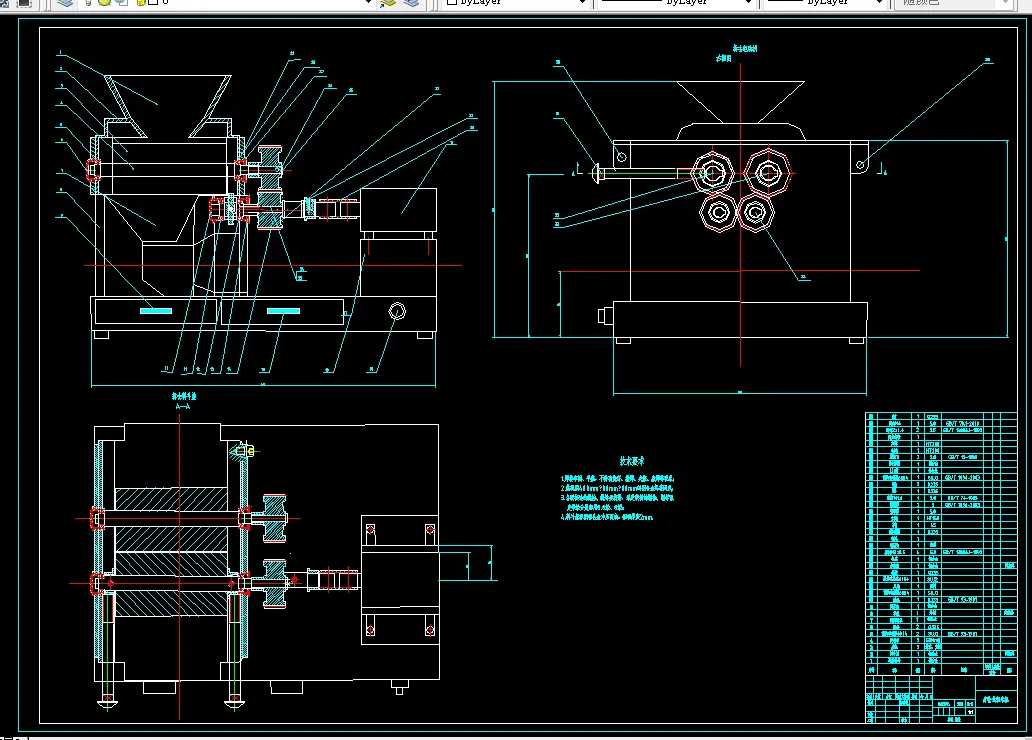Select the 技术要求 heading text
The image size is (1032, 740).
click(x=632, y=462)
